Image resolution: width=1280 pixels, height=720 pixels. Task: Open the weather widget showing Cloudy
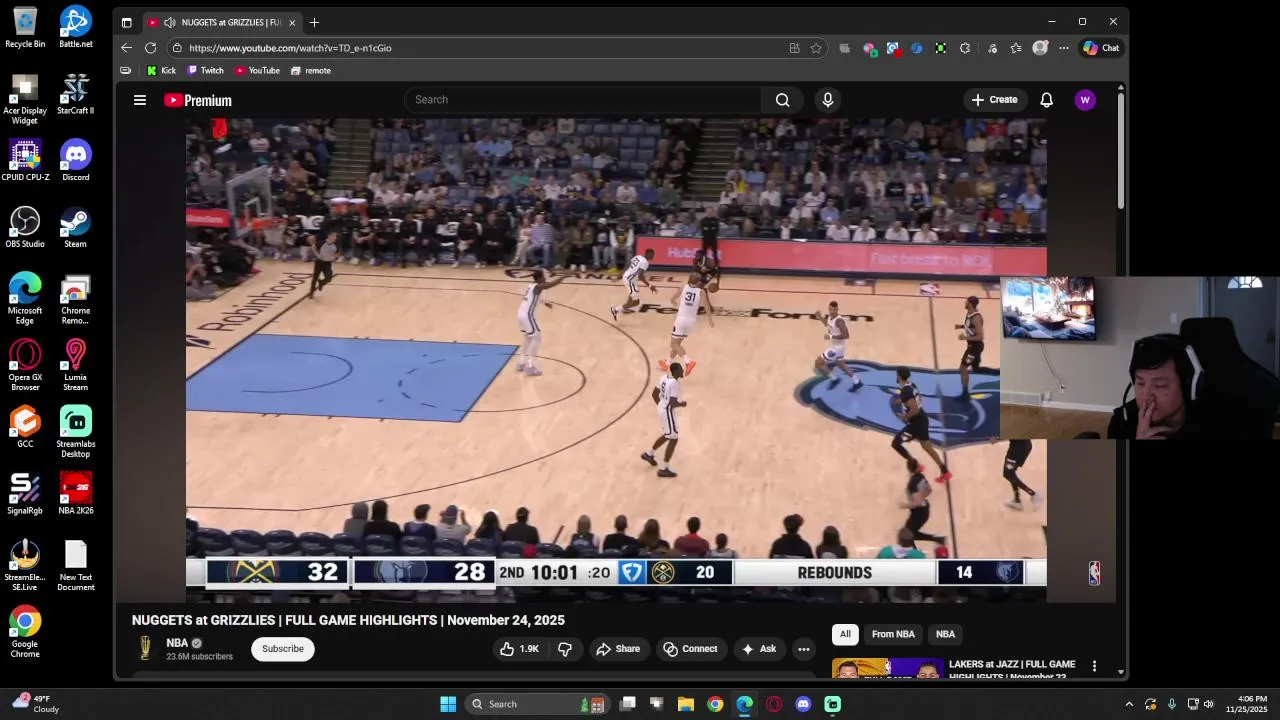pyautogui.click(x=35, y=704)
